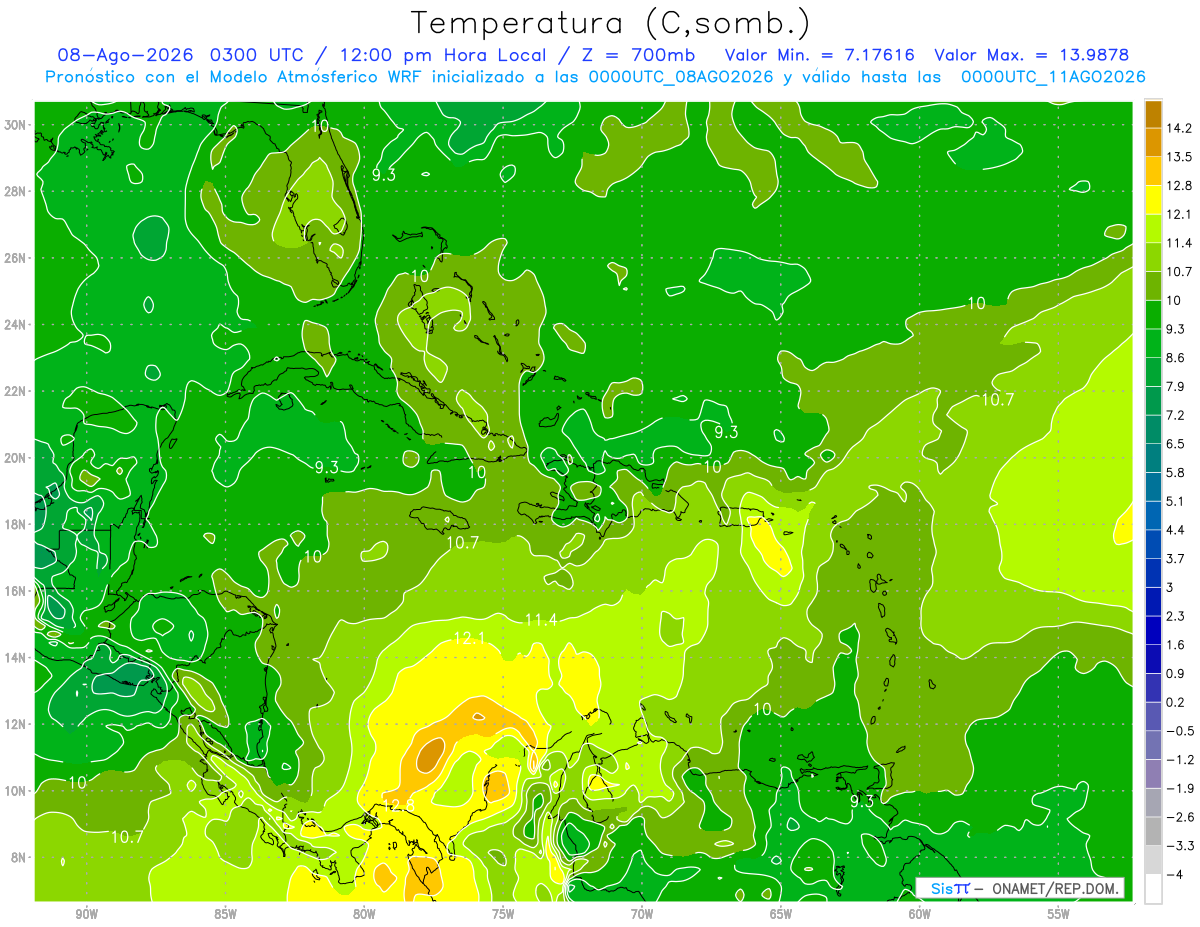Click the '-4' value on the color scale
Viewport: 1200px width, 927px height.
[1174, 874]
